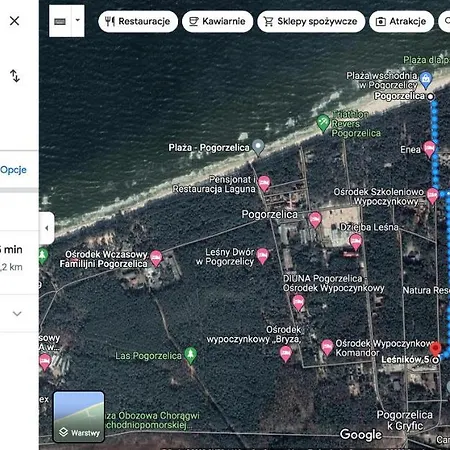This screenshot has height=450, width=450.
Task: Click Leśny Dwór w Pogorzelicy pin
Action: pos(262,256)
